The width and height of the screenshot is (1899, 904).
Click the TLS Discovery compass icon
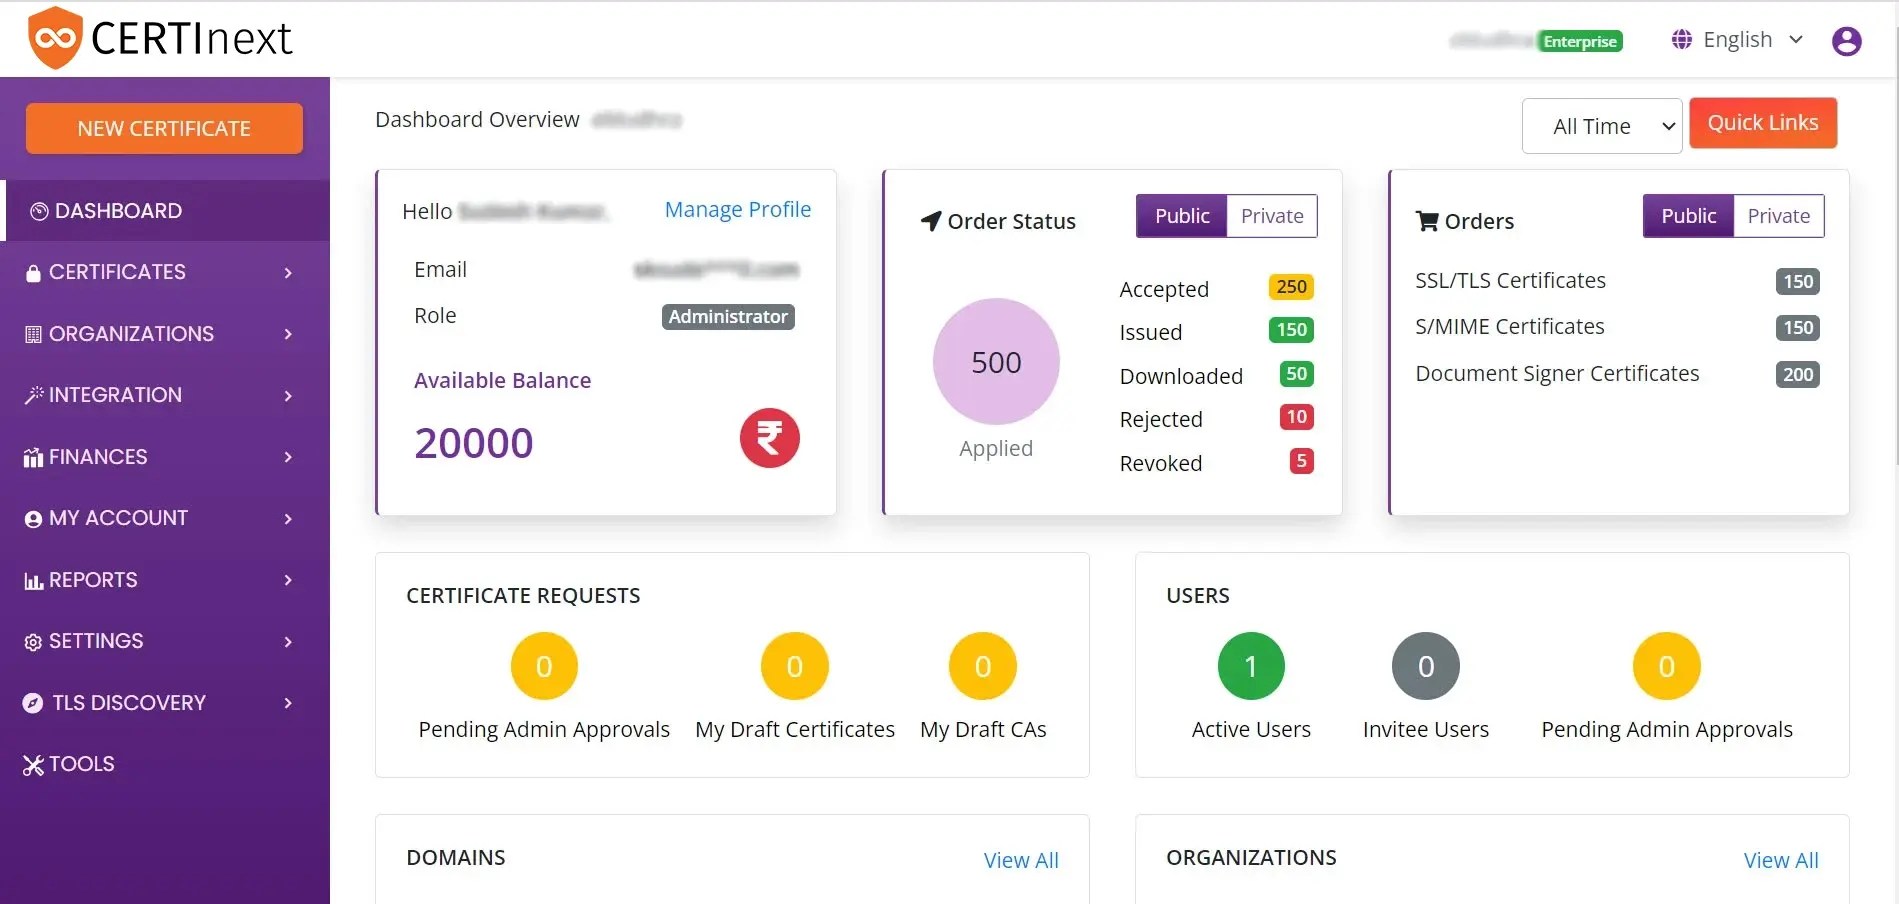click(x=33, y=703)
